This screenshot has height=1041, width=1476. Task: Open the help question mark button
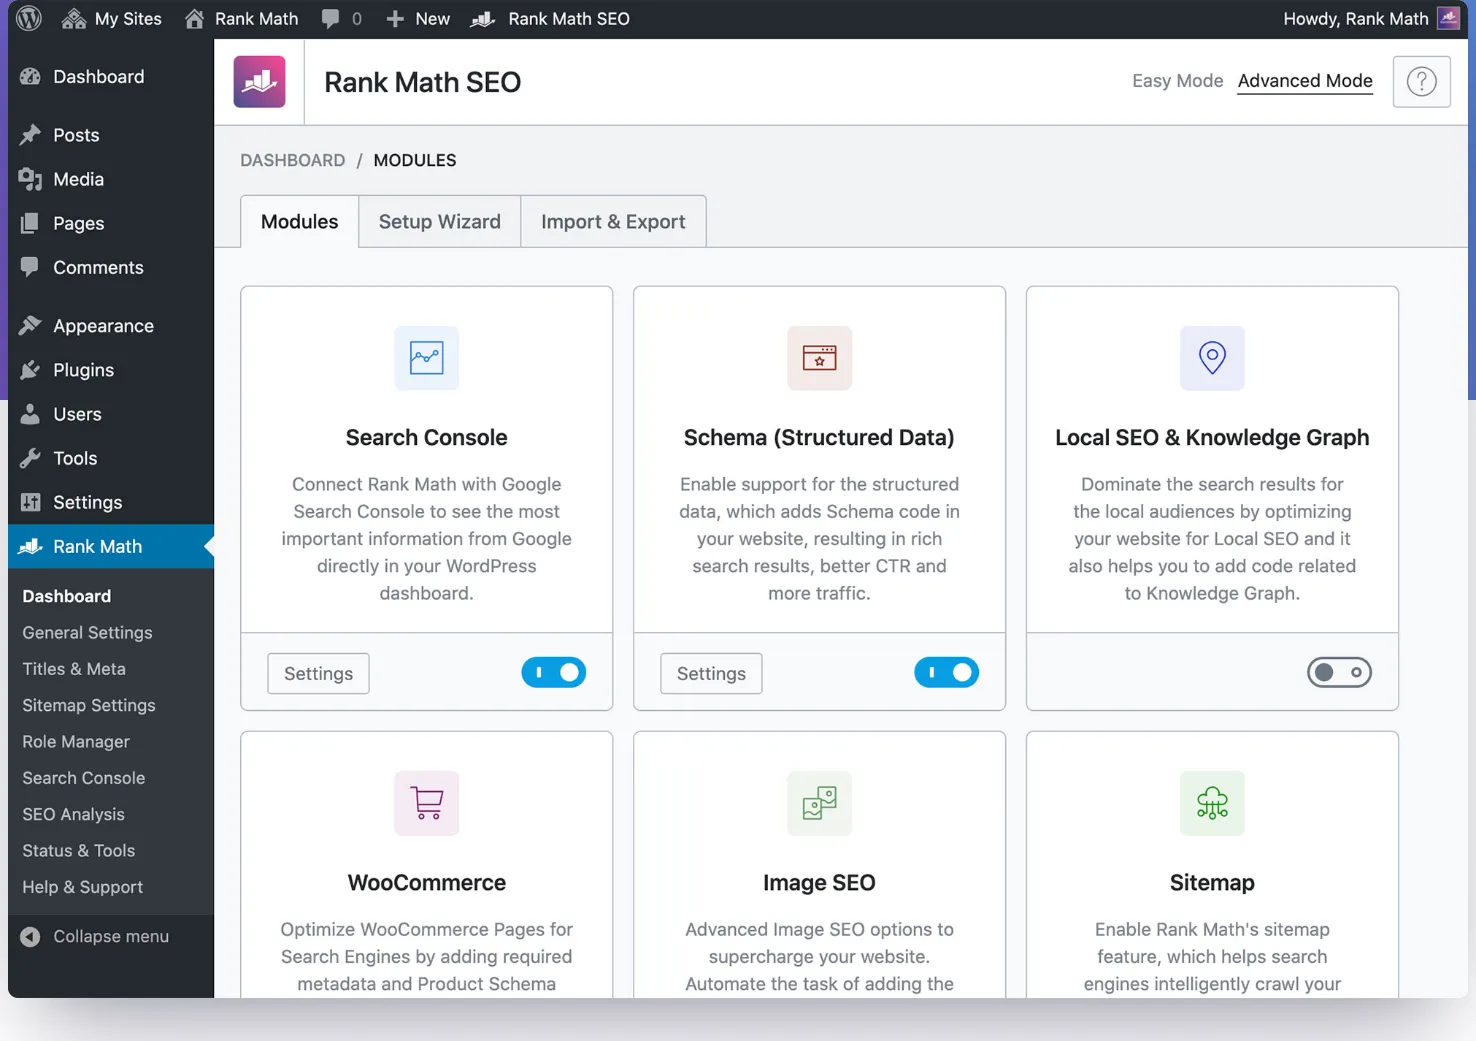coord(1421,82)
